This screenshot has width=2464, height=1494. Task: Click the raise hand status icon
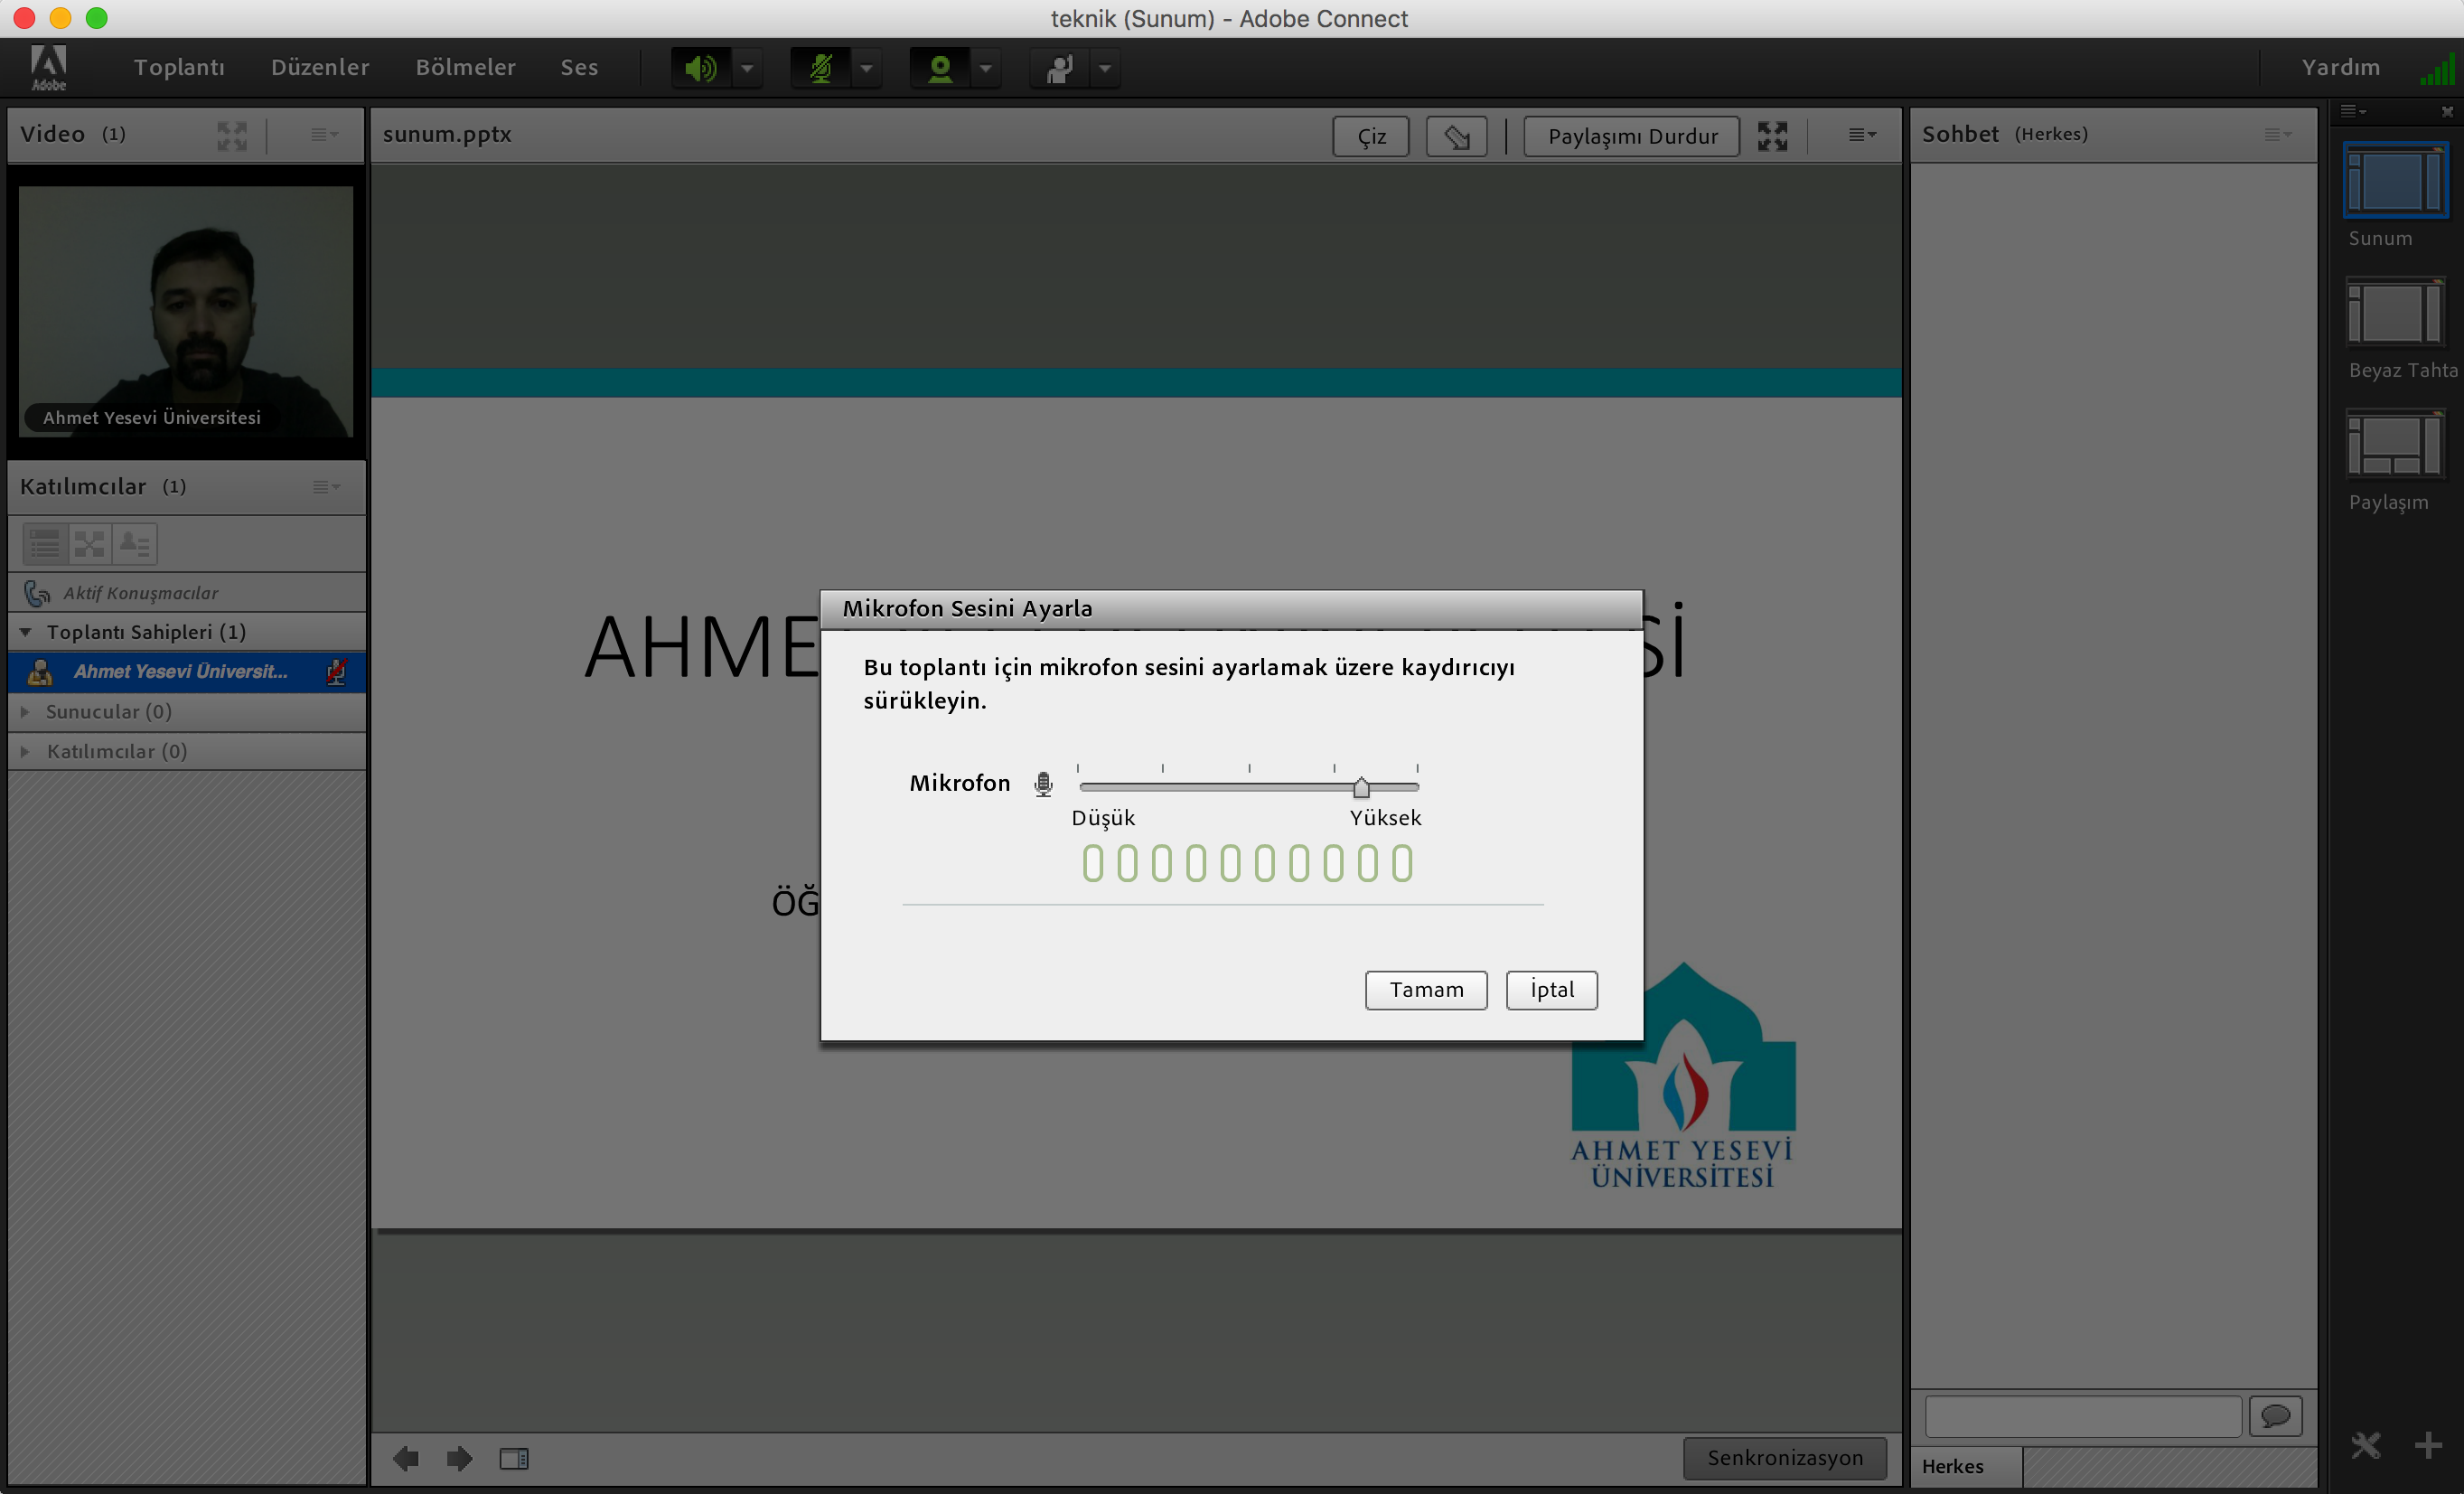(1059, 68)
